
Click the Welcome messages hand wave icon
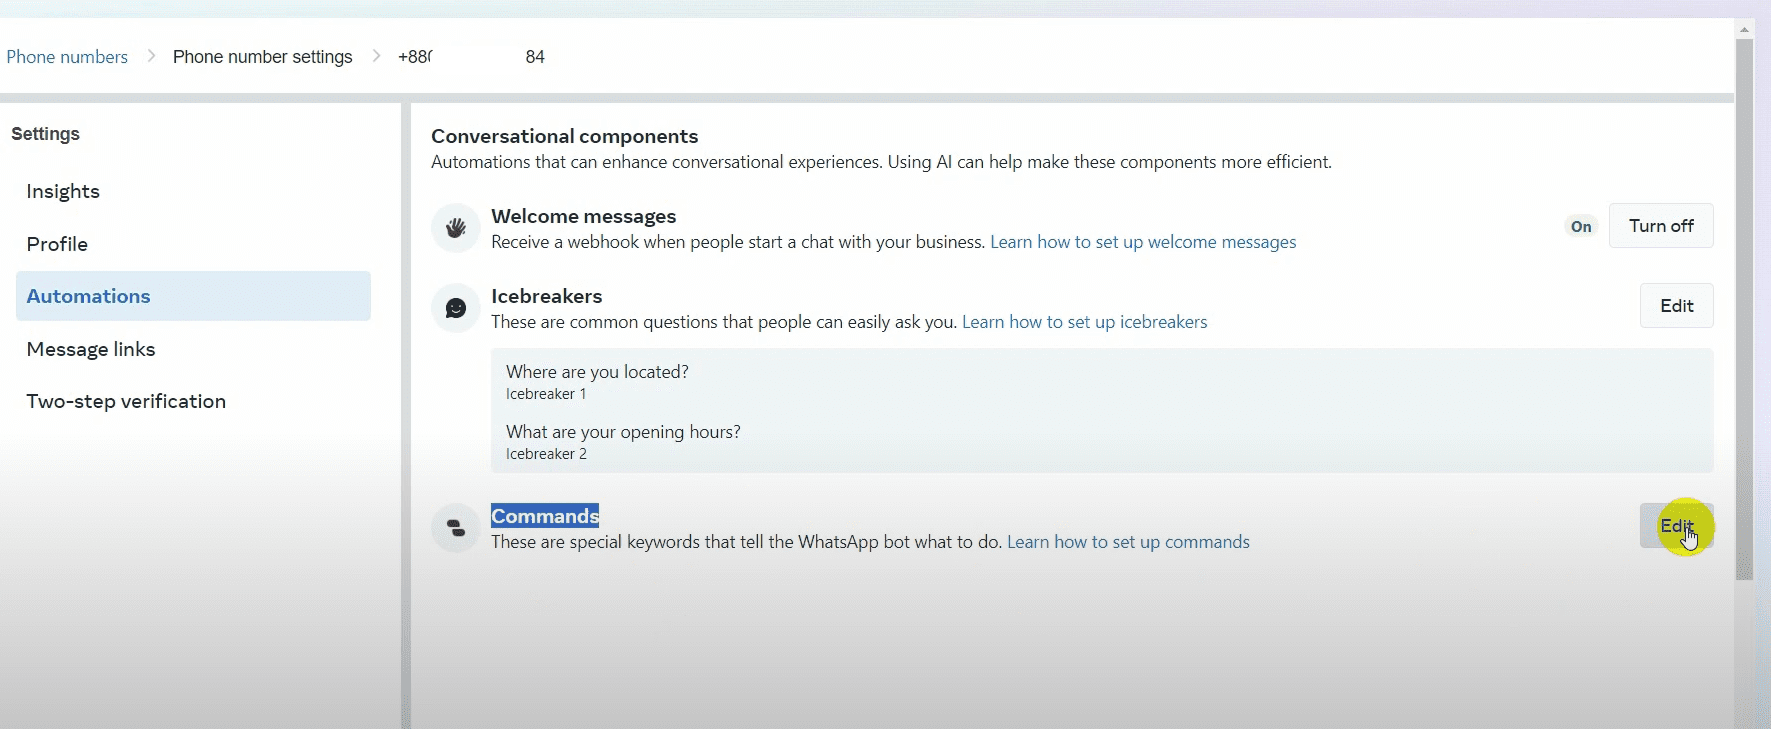[x=456, y=228]
